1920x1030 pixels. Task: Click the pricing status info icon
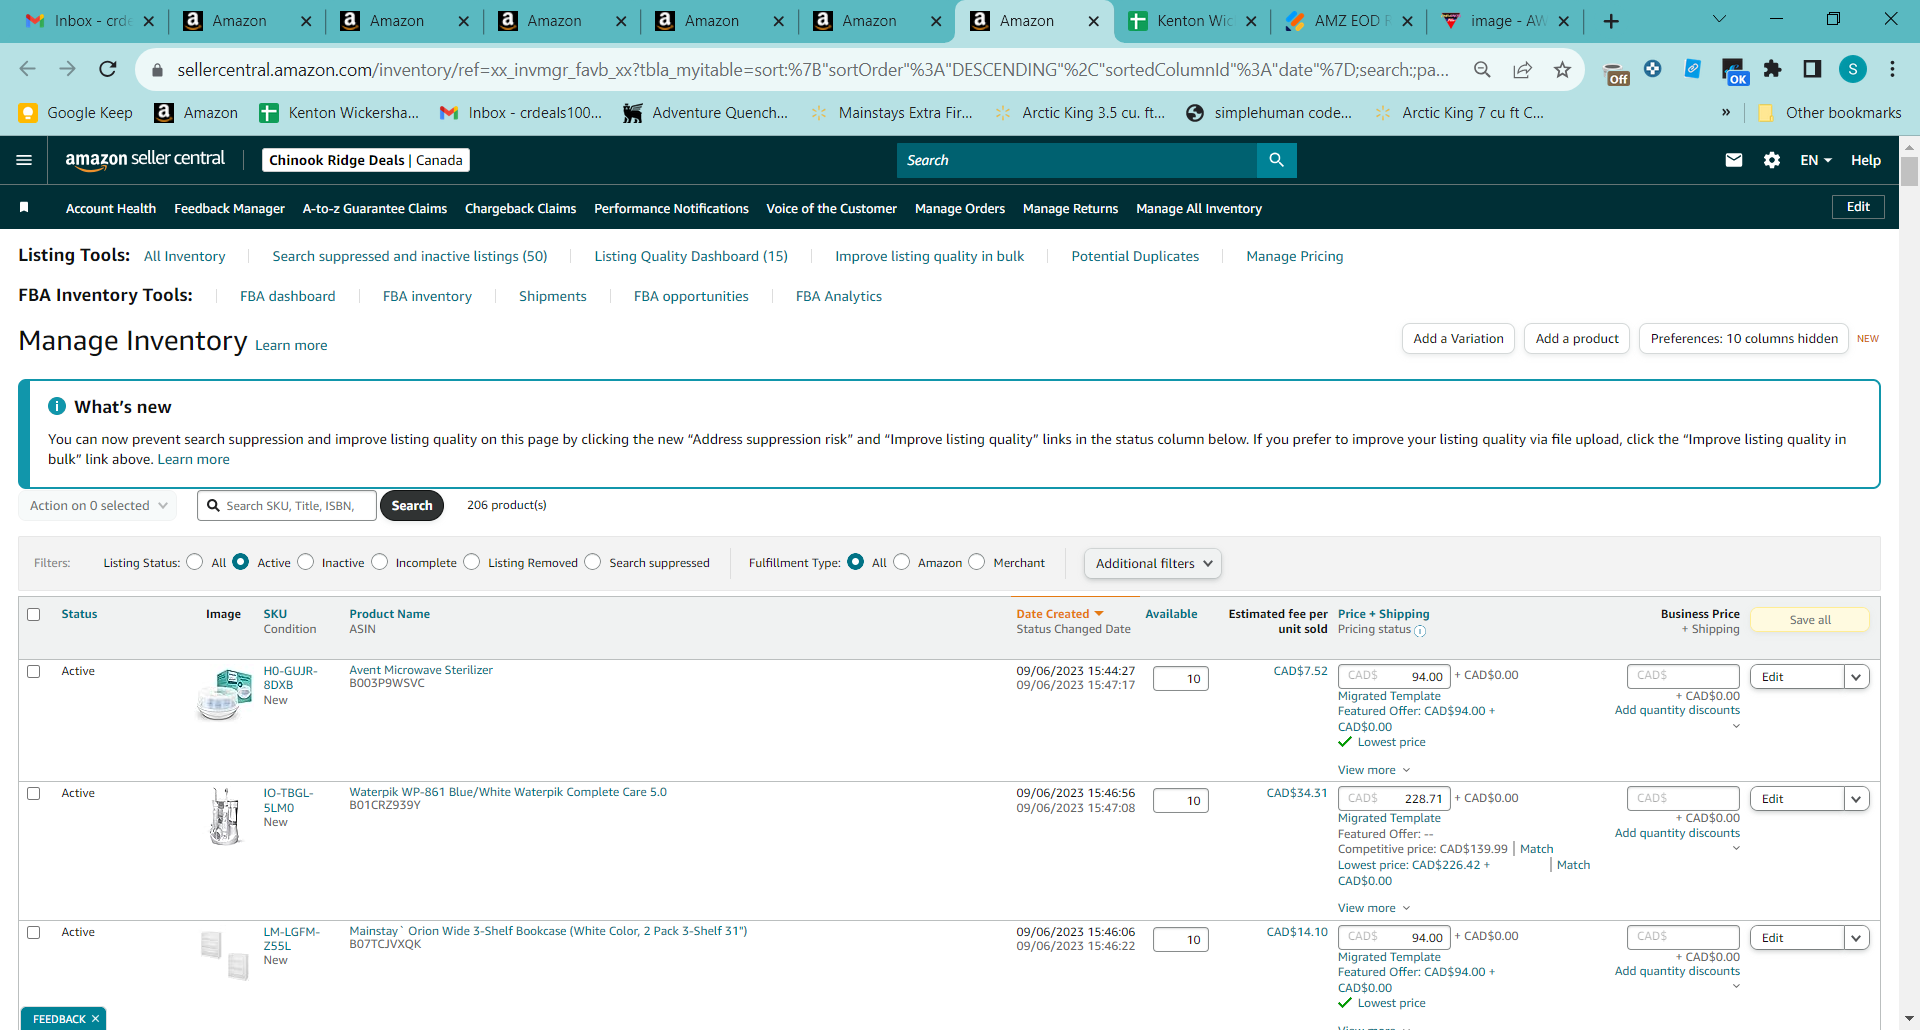tap(1420, 631)
